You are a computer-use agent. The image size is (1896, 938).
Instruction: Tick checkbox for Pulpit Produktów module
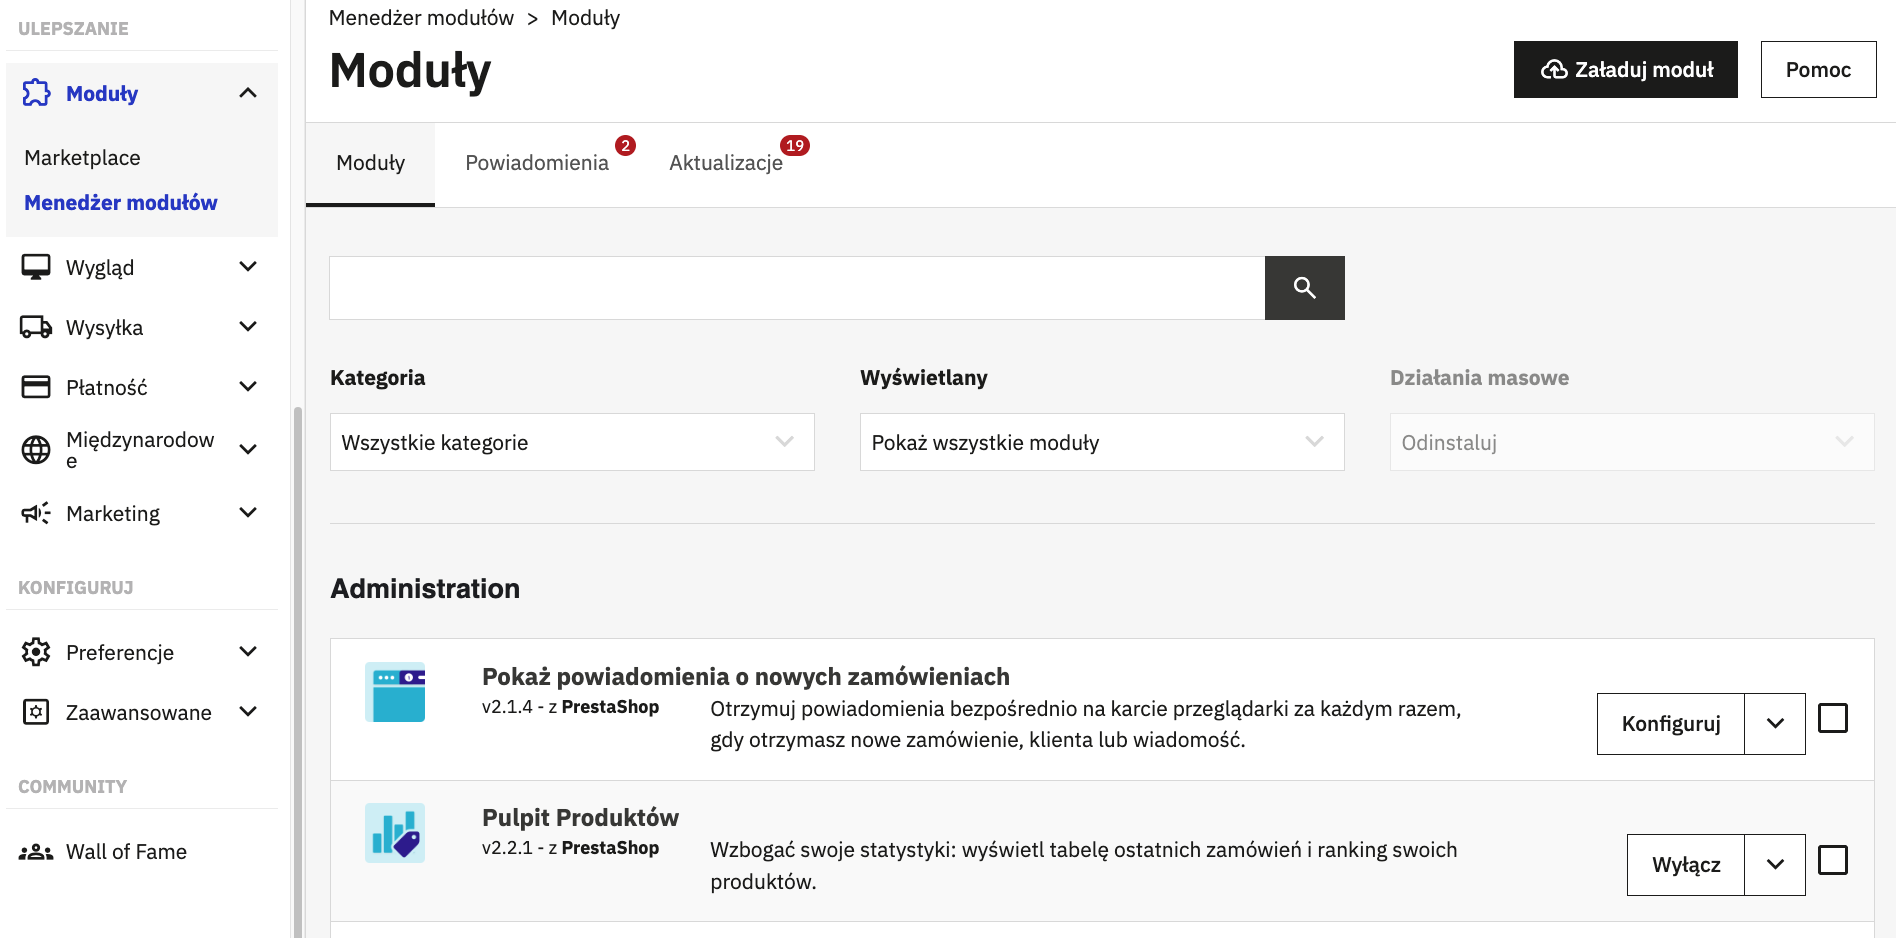pos(1832,860)
